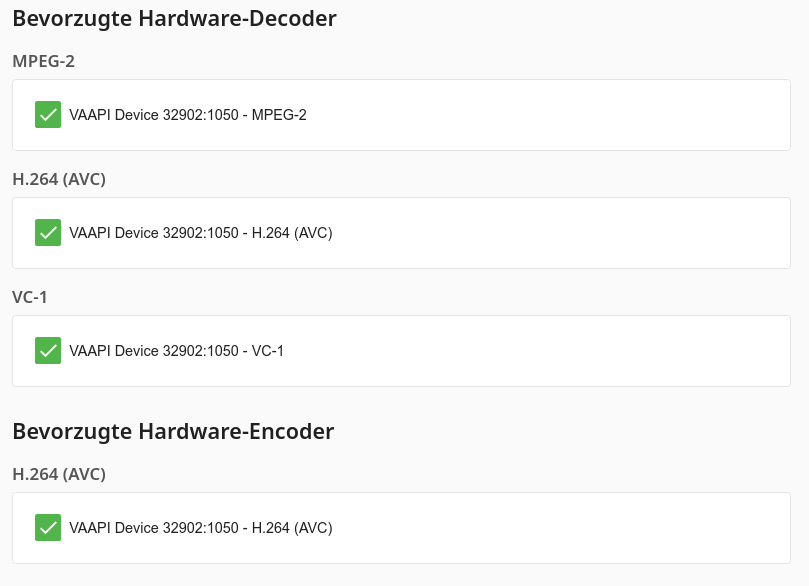This screenshot has width=809, height=586.
Task: Select the decoder 'VAAPI Device 32902:1050 - H.264 (AVC)' text
Action: pos(201,233)
